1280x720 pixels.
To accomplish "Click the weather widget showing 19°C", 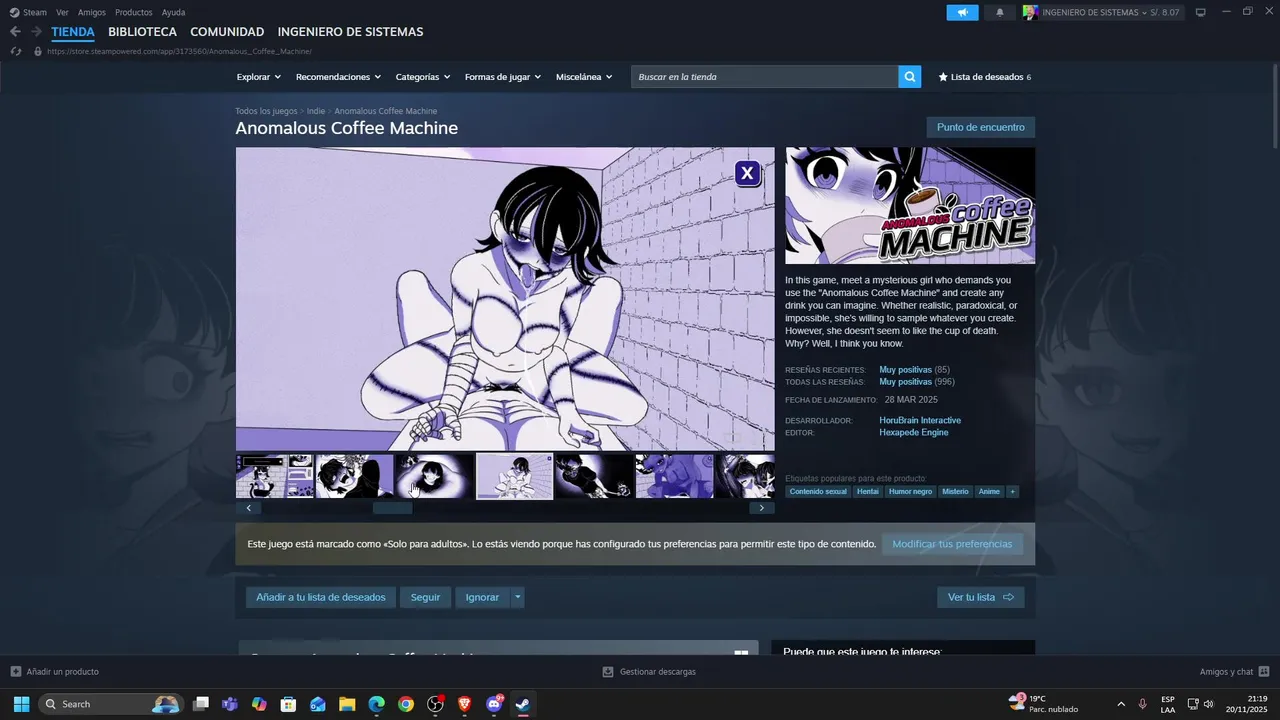I will [x=1043, y=704].
